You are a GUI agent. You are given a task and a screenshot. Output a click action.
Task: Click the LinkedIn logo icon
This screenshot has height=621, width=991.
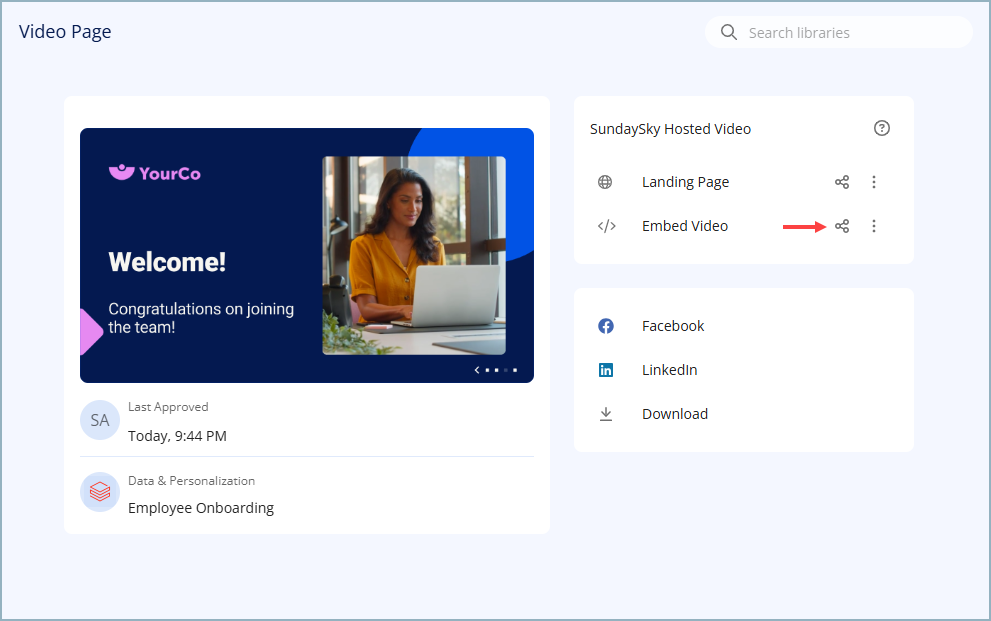(606, 370)
